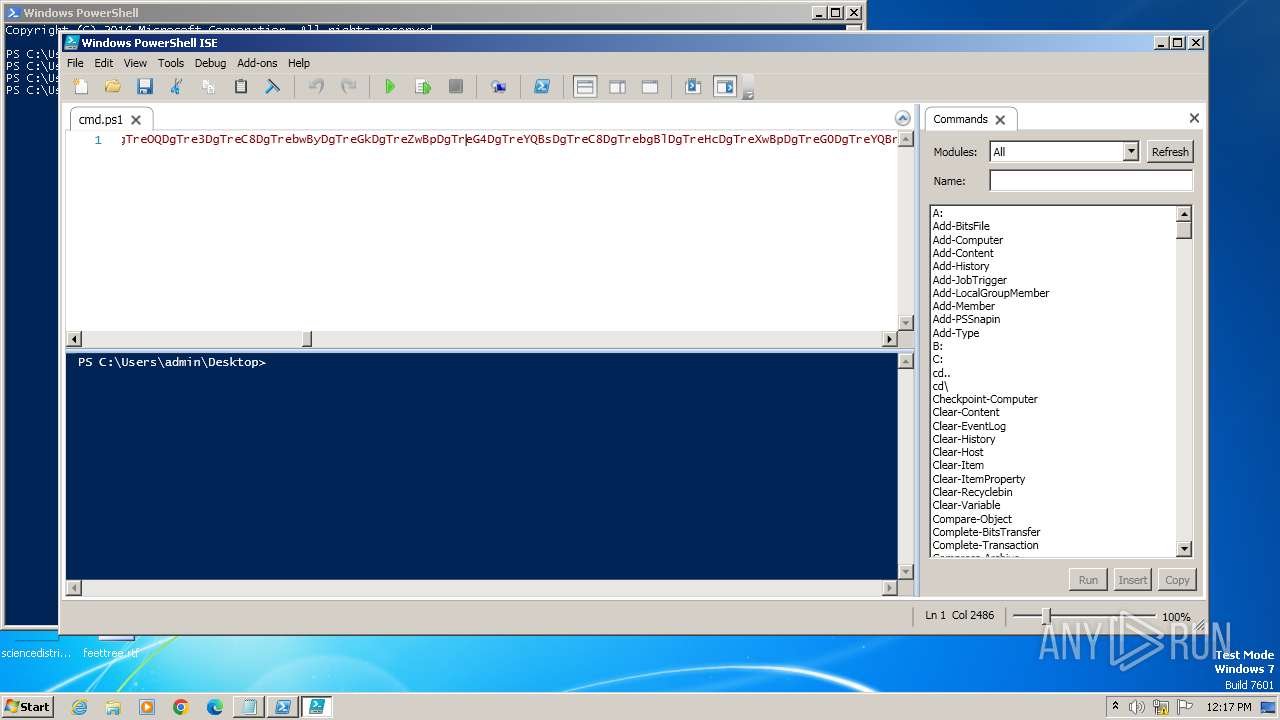The width and height of the screenshot is (1280, 720).
Task: Open the Debug menu
Action: coord(210,63)
